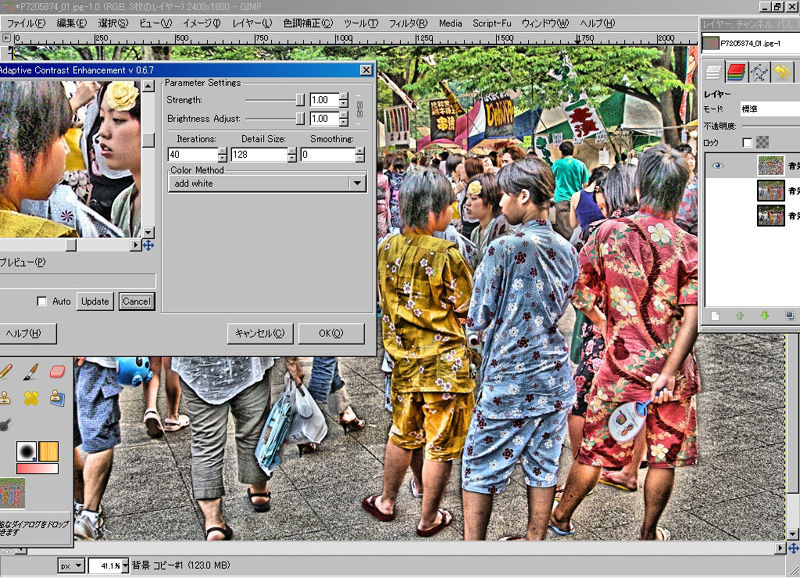Screen dimensions: 800x578
Task: Toggle the layer Lock checkbox
Action: 747,142
